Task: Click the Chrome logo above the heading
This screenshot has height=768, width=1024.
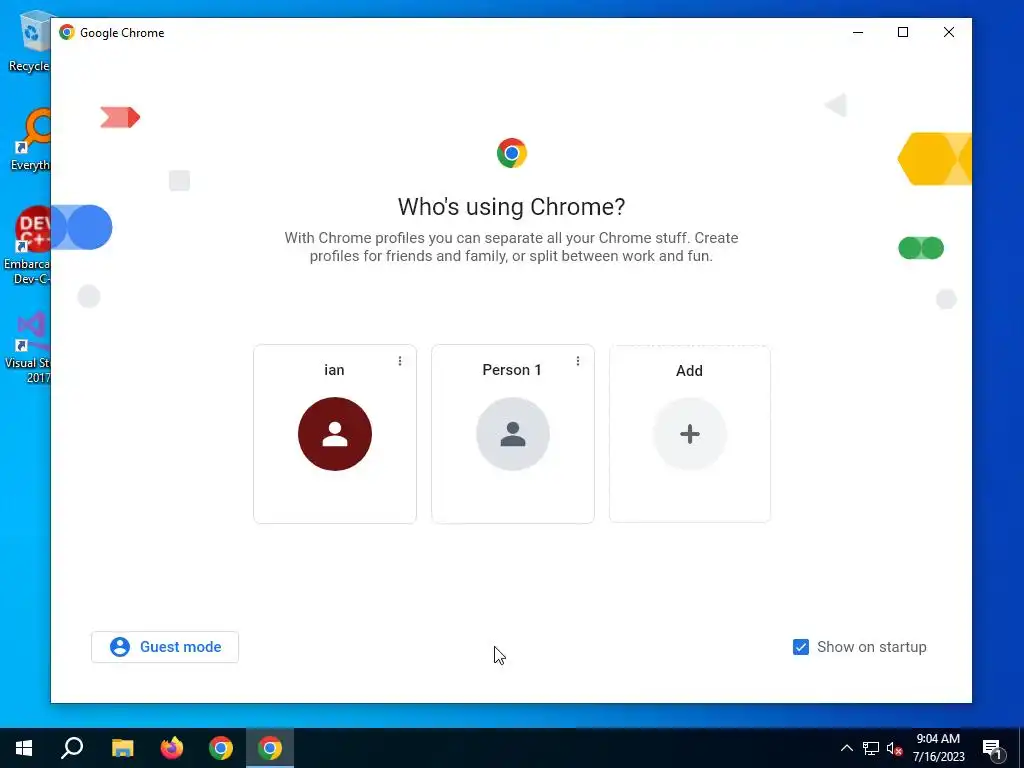Action: click(x=511, y=153)
